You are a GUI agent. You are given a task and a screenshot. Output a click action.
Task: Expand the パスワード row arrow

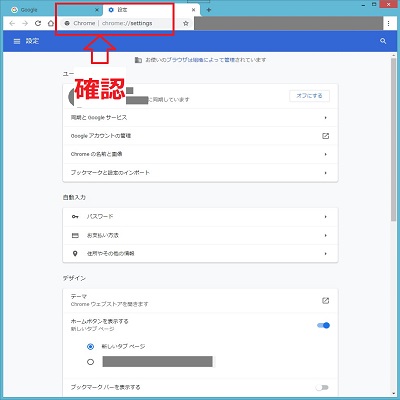point(326,217)
